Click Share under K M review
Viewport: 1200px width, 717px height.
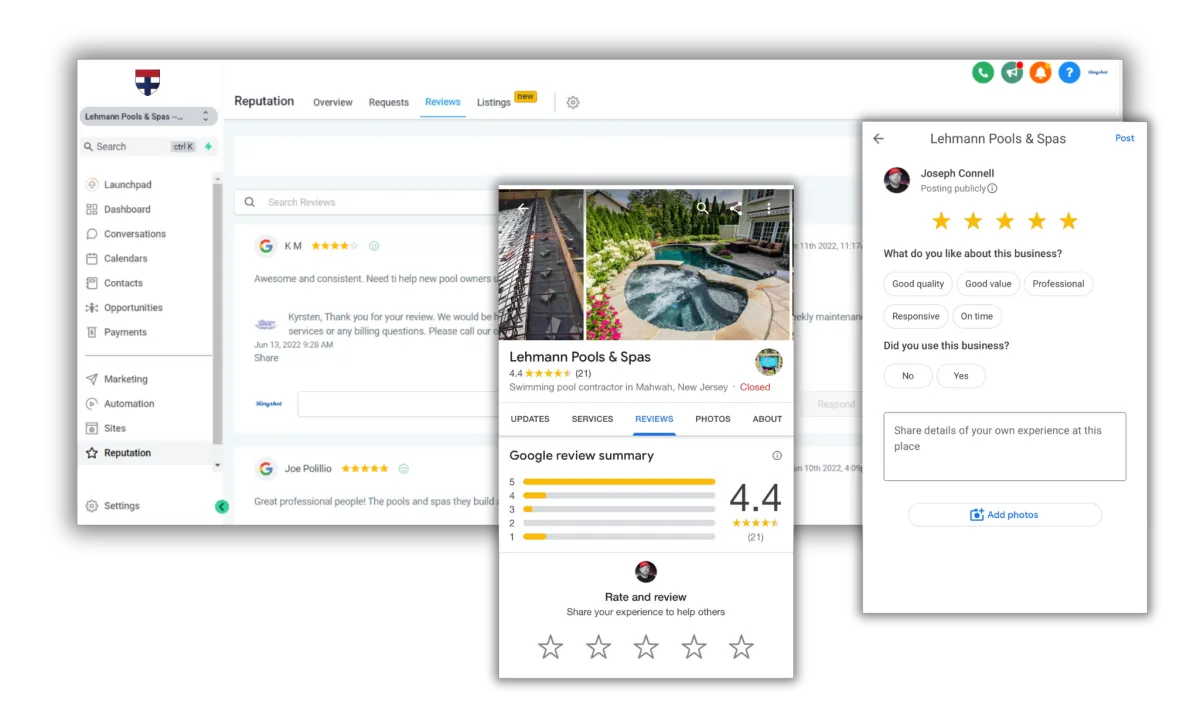(266, 357)
